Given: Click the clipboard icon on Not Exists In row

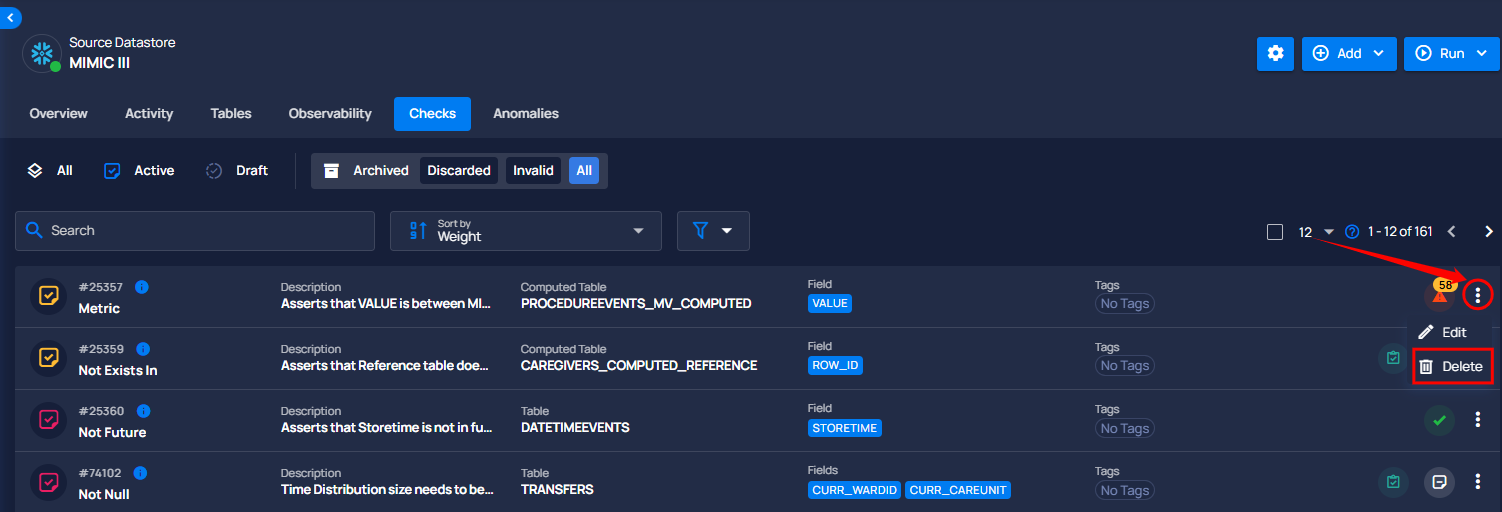Looking at the screenshot, I should point(1392,358).
